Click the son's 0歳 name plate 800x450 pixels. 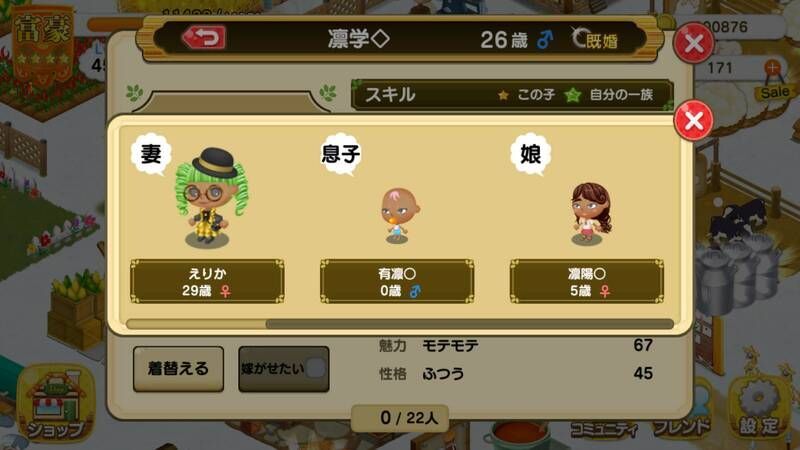coord(397,281)
